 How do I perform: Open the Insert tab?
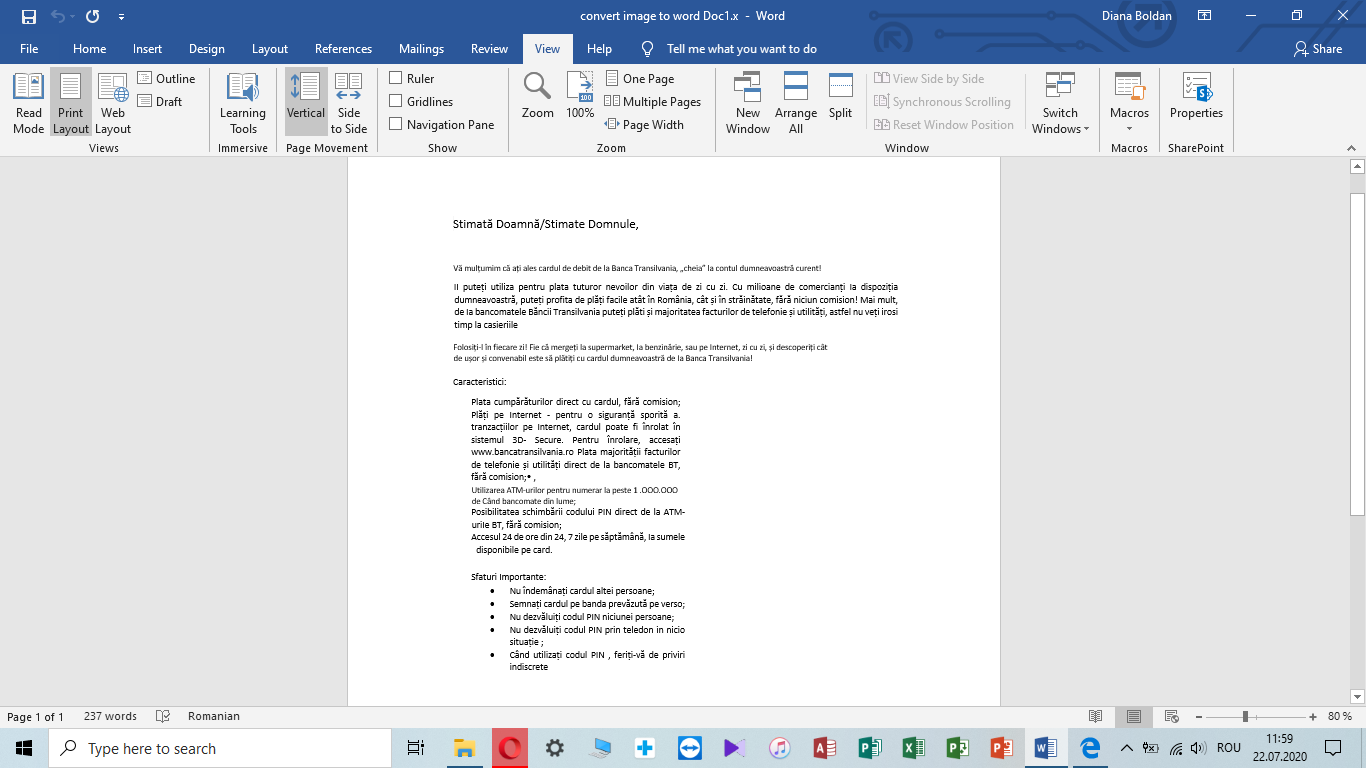pos(147,48)
